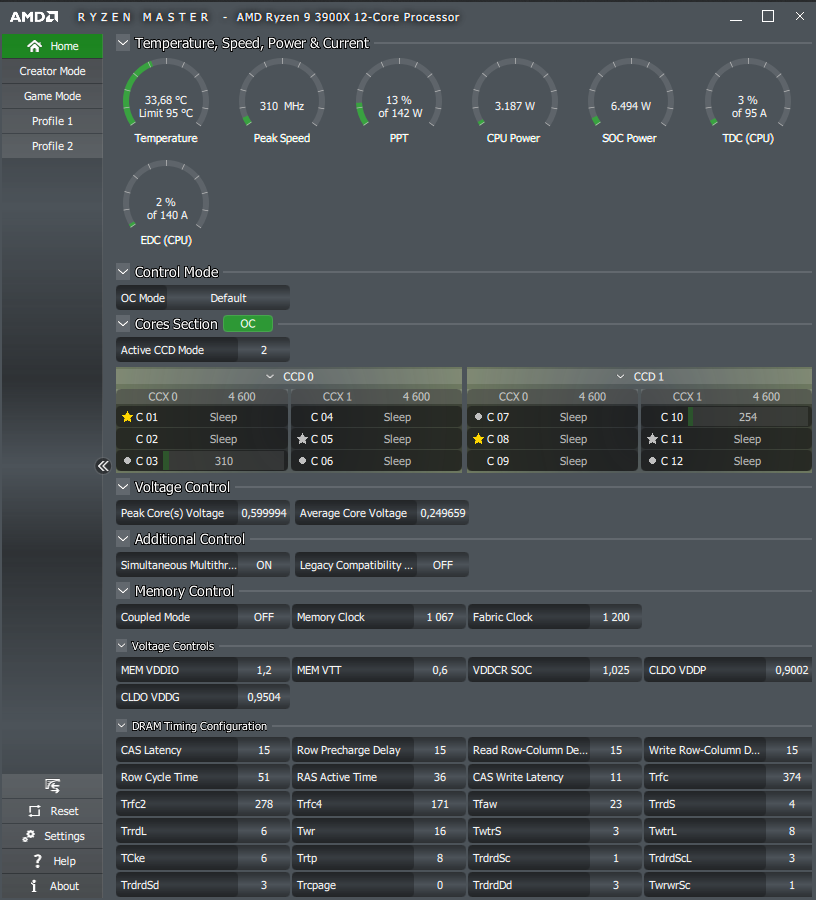Click the dot marker on core C 07
The height and width of the screenshot is (900, 816).
478,417
